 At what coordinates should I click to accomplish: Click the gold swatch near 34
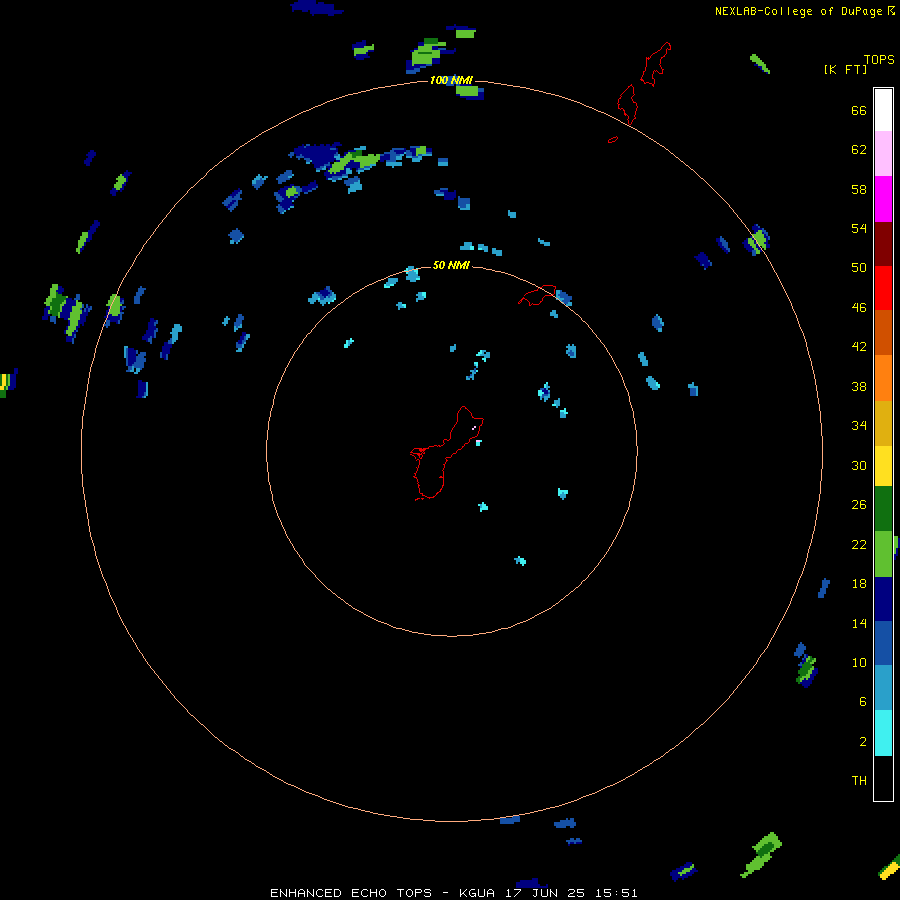[x=883, y=423]
